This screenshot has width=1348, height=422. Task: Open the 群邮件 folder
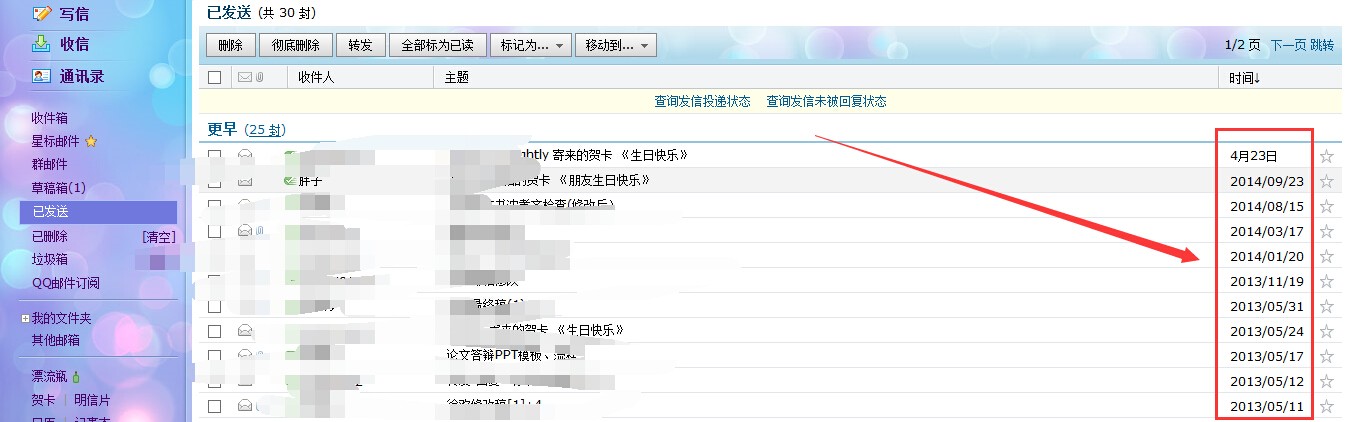coord(50,164)
